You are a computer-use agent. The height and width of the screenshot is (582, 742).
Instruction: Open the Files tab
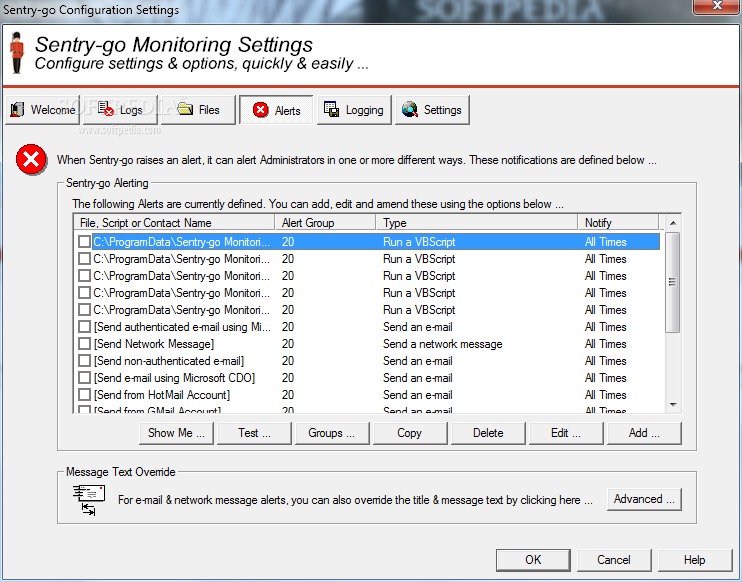coord(198,110)
